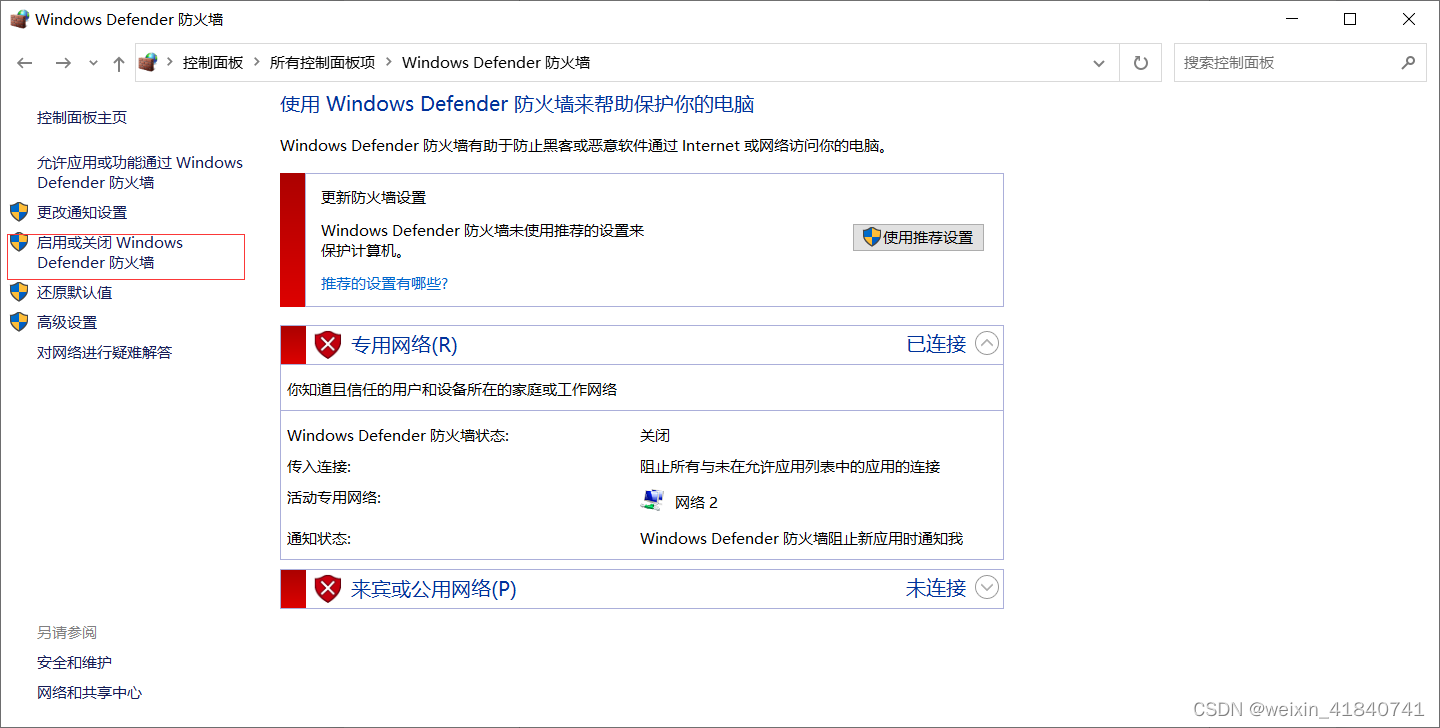Viewport: 1440px width, 728px height.
Task: Open 网络和共享中心 link
Action: (x=90, y=692)
